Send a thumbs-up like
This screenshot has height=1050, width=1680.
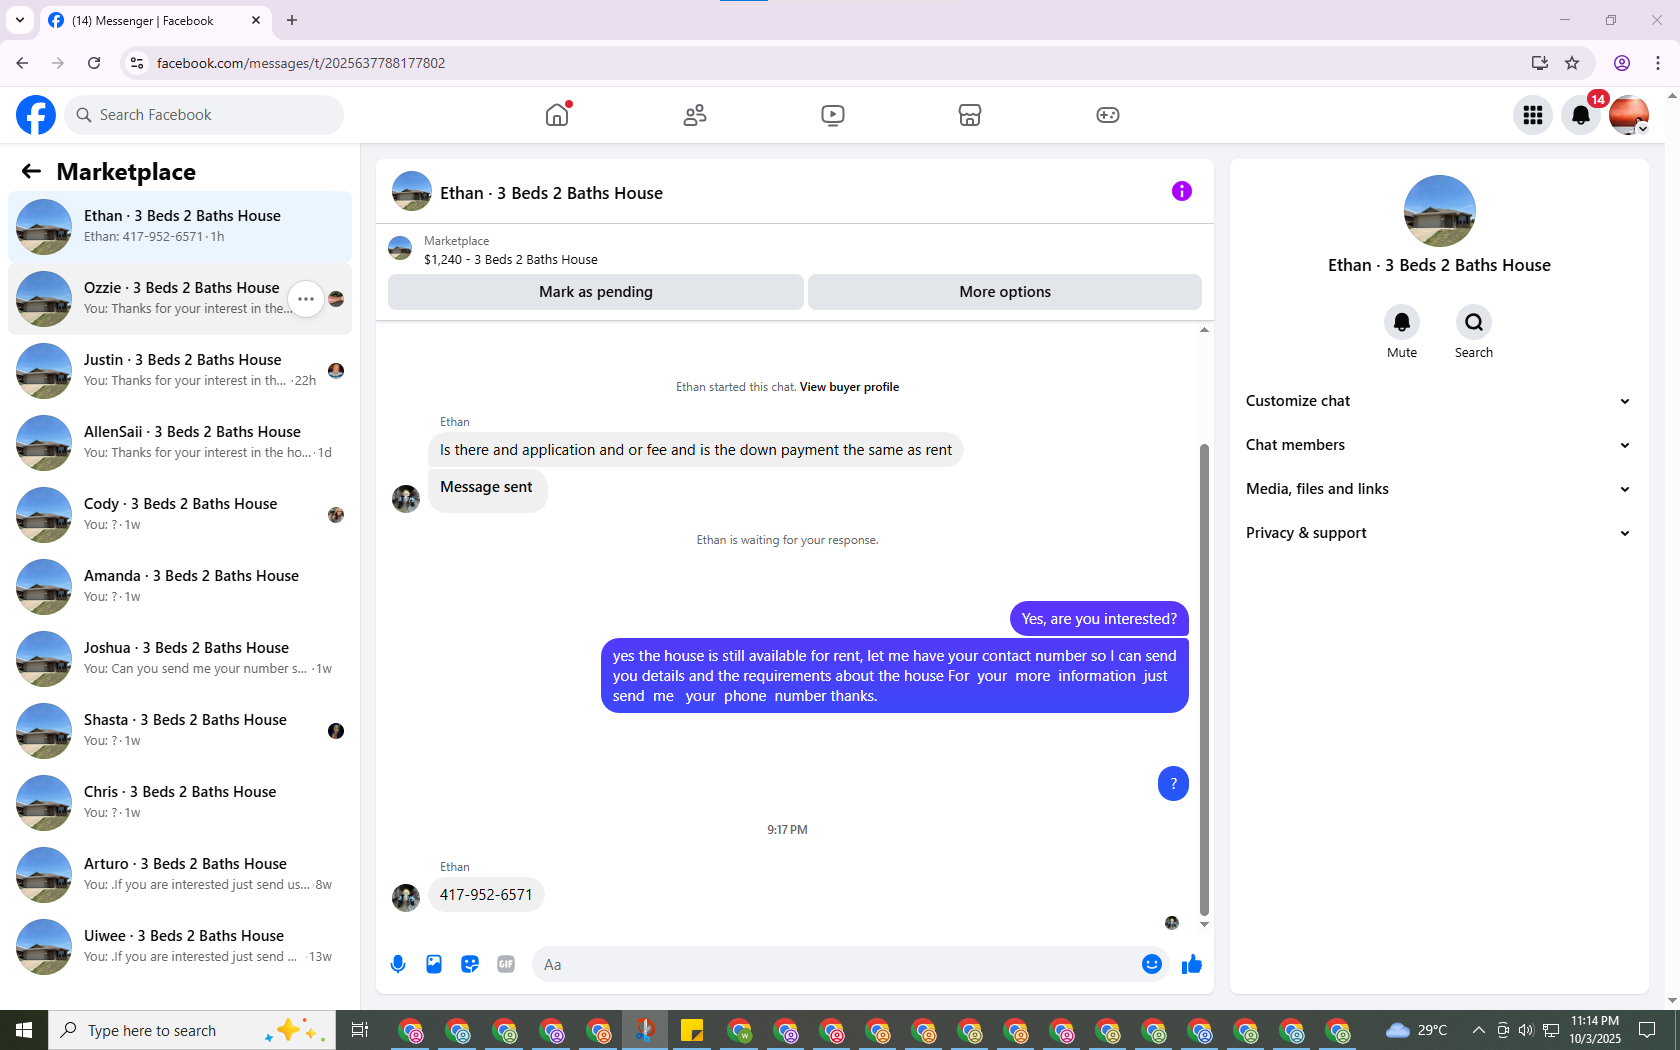click(x=1192, y=964)
